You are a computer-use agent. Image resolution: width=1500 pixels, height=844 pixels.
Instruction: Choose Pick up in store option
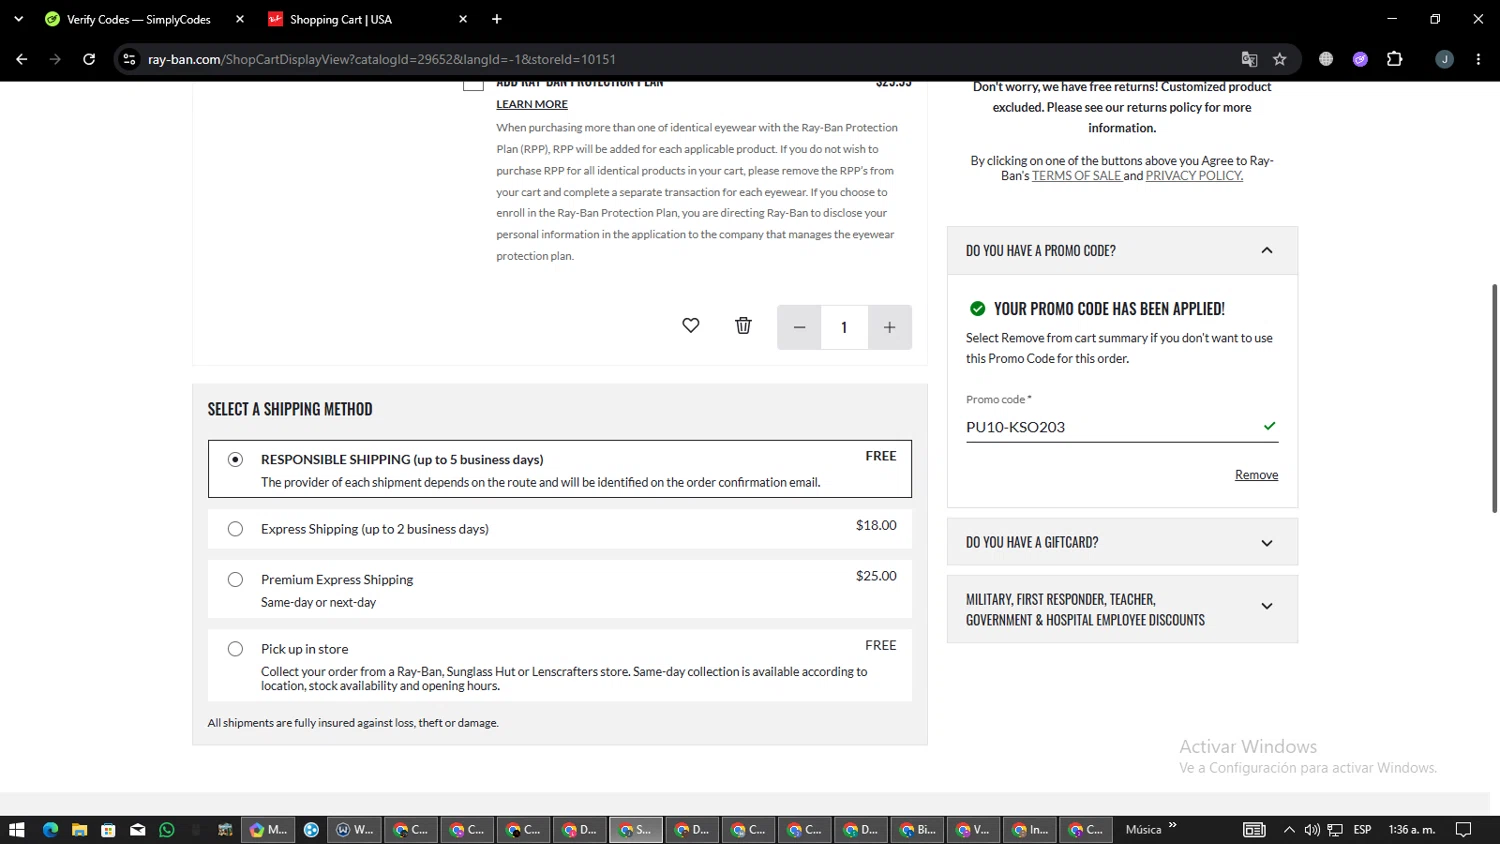click(x=235, y=649)
